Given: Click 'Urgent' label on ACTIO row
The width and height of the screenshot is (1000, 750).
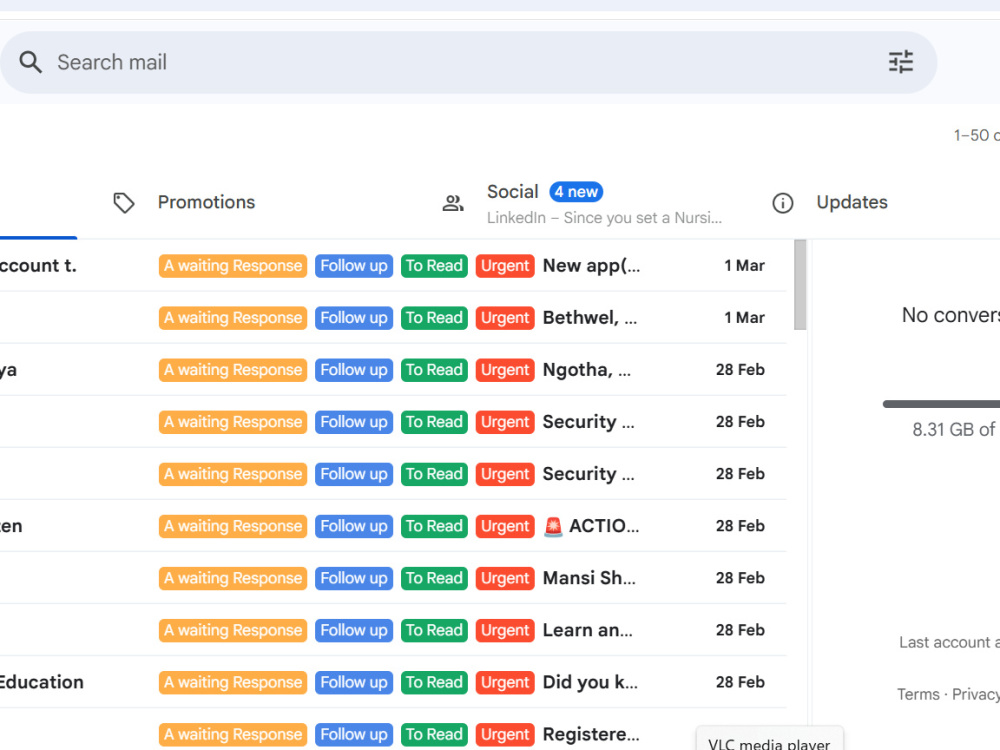Looking at the screenshot, I should [x=505, y=526].
